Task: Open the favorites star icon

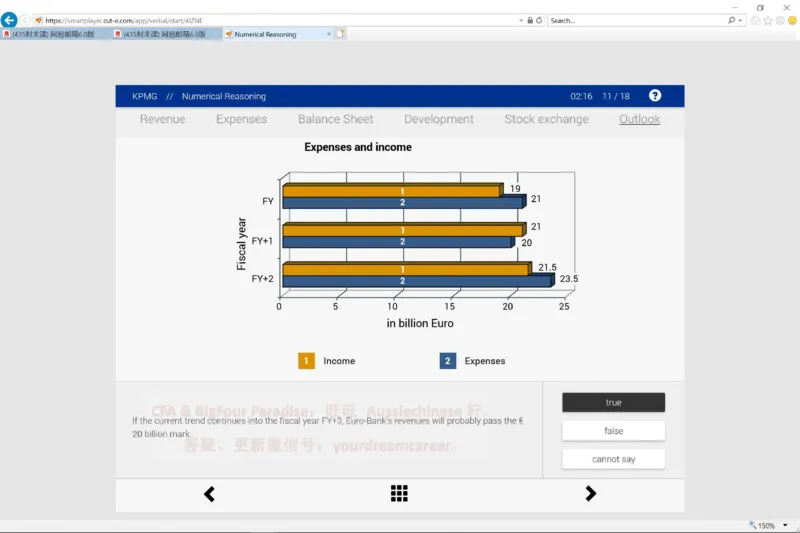Action: click(x=767, y=20)
